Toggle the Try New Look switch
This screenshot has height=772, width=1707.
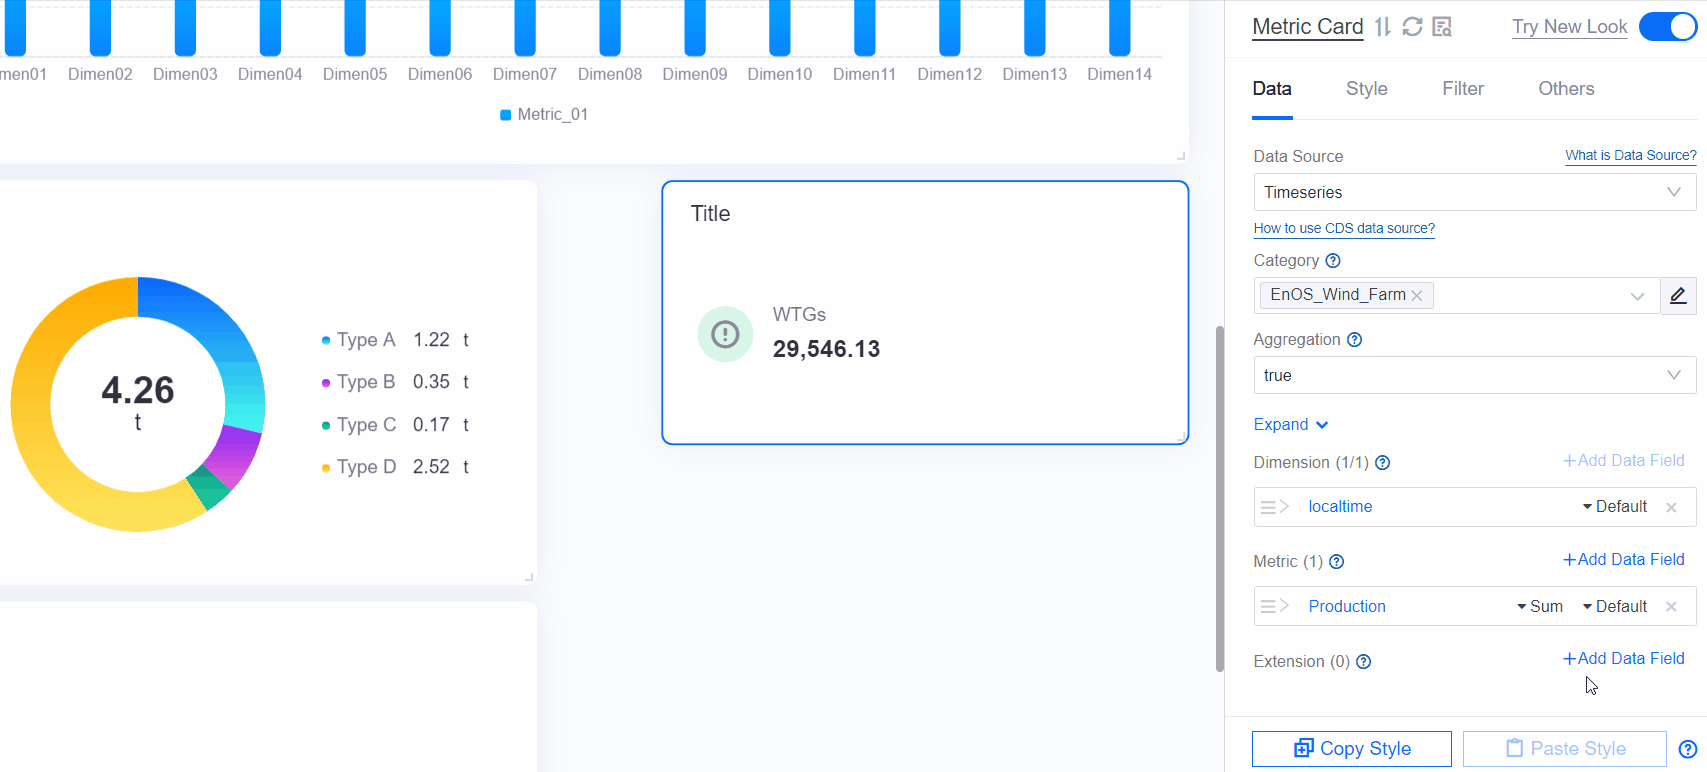pos(1668,27)
